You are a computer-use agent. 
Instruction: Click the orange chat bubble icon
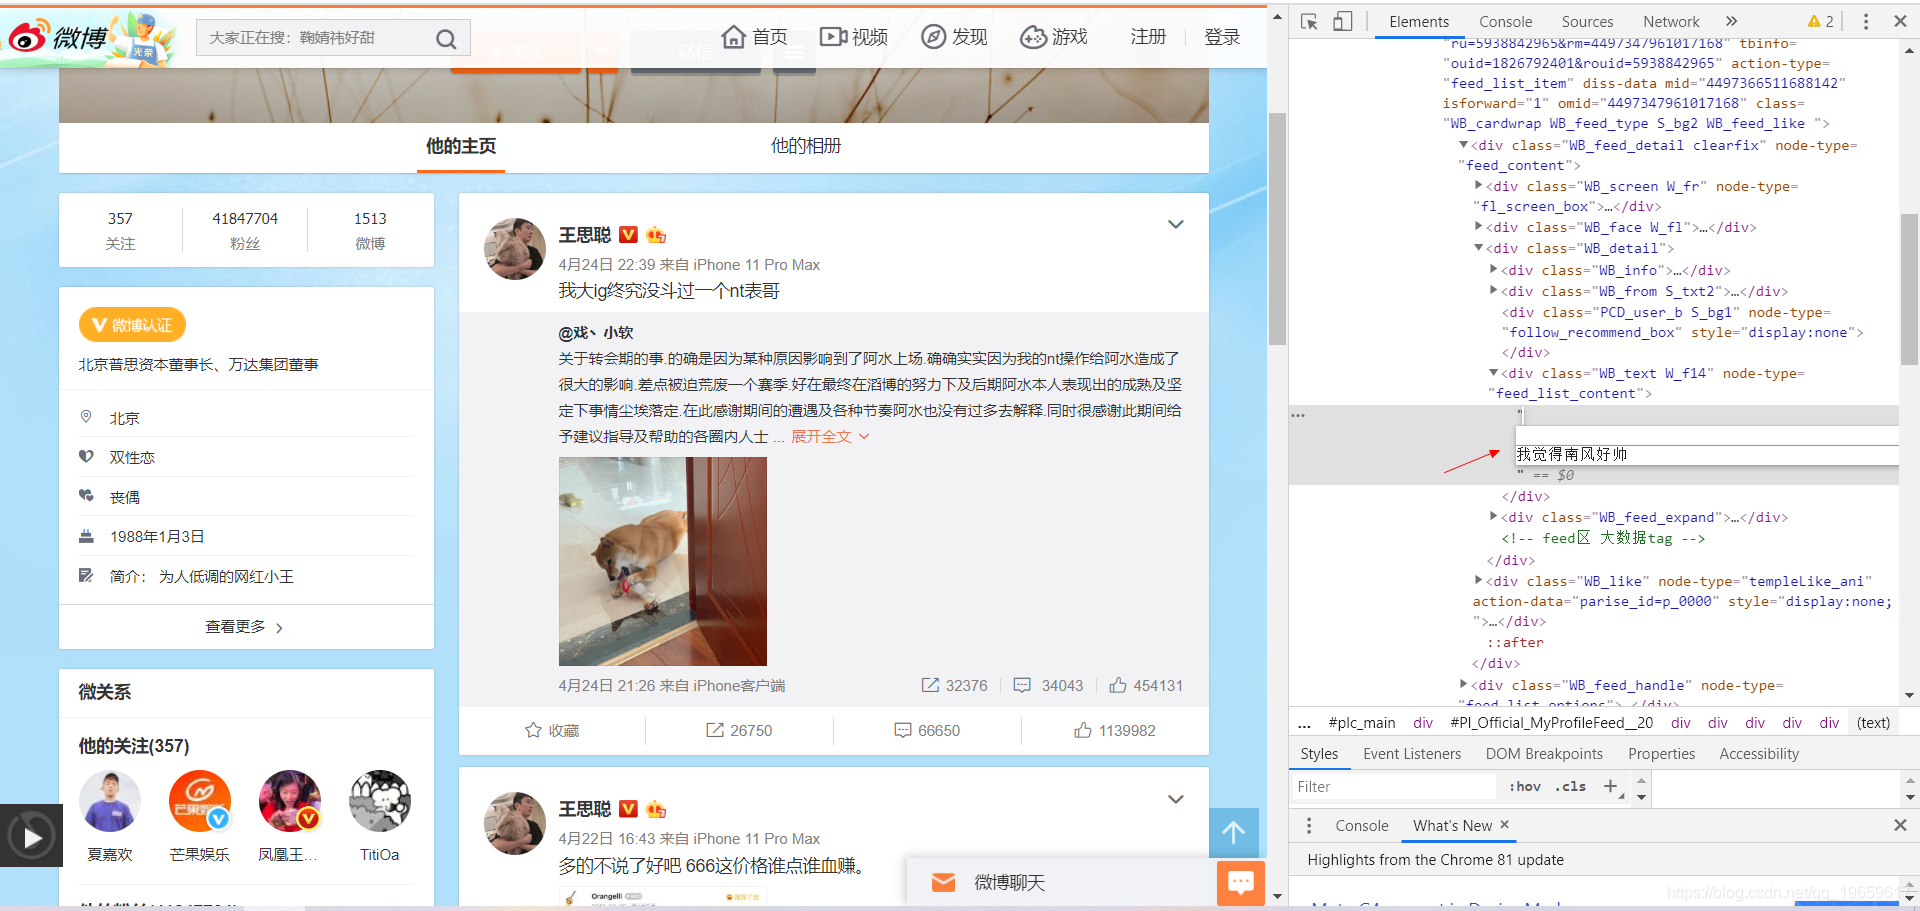click(x=1241, y=882)
